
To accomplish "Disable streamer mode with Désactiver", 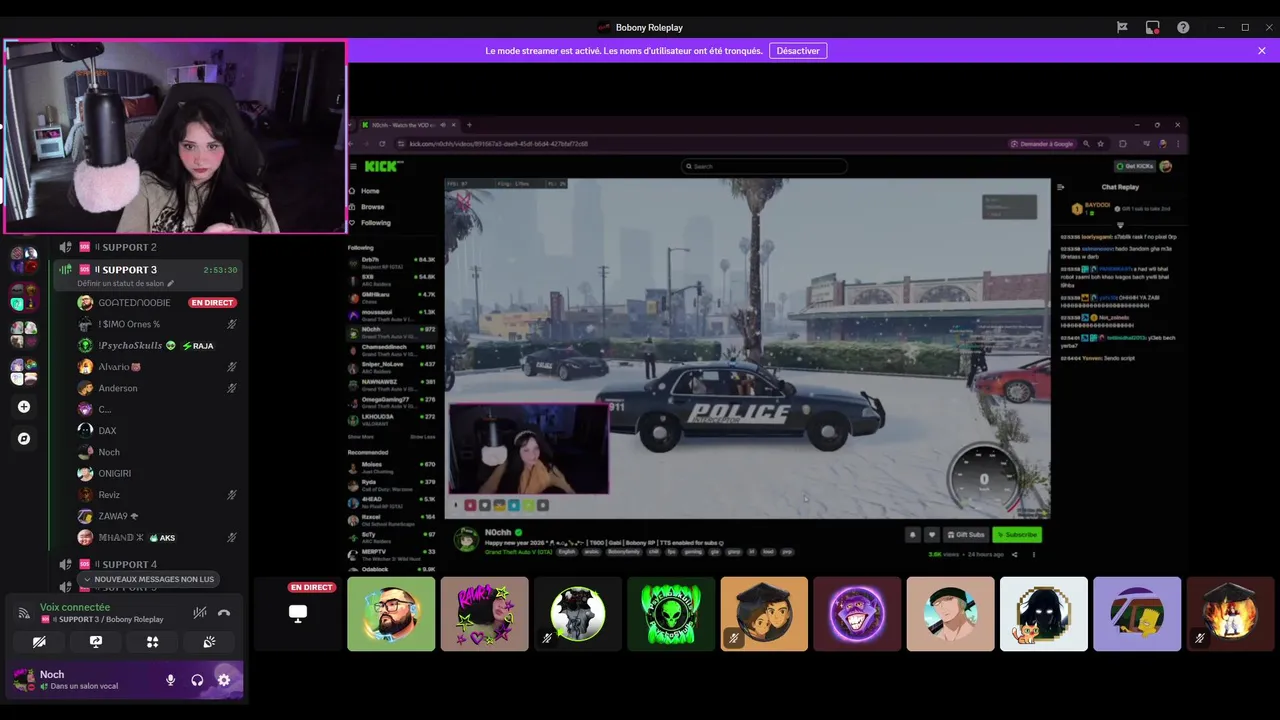I will point(798,51).
